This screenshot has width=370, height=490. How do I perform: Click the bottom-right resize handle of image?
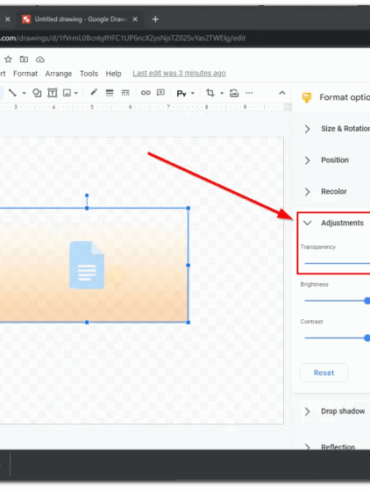click(188, 322)
